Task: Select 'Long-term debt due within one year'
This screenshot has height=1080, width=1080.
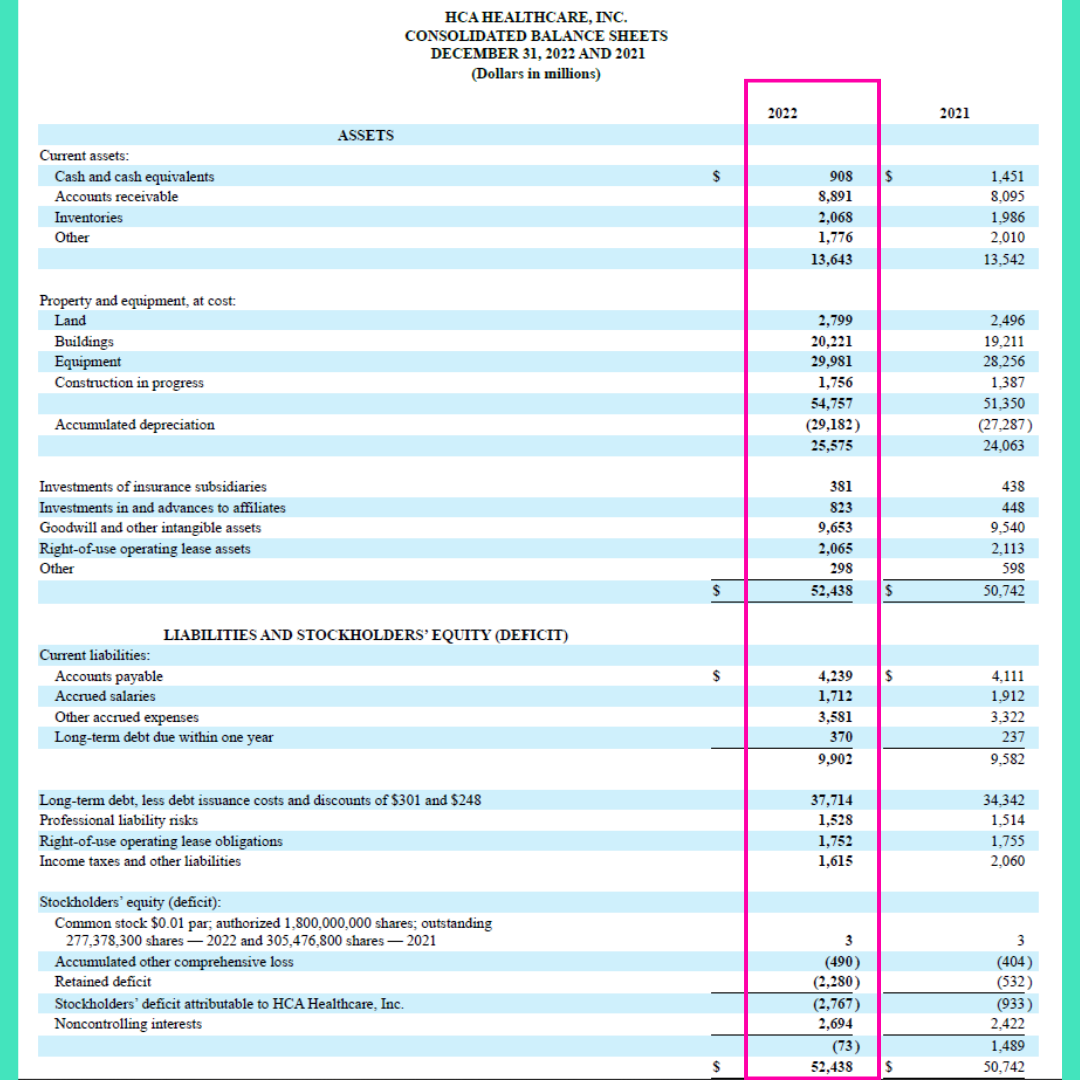Action: tap(164, 738)
